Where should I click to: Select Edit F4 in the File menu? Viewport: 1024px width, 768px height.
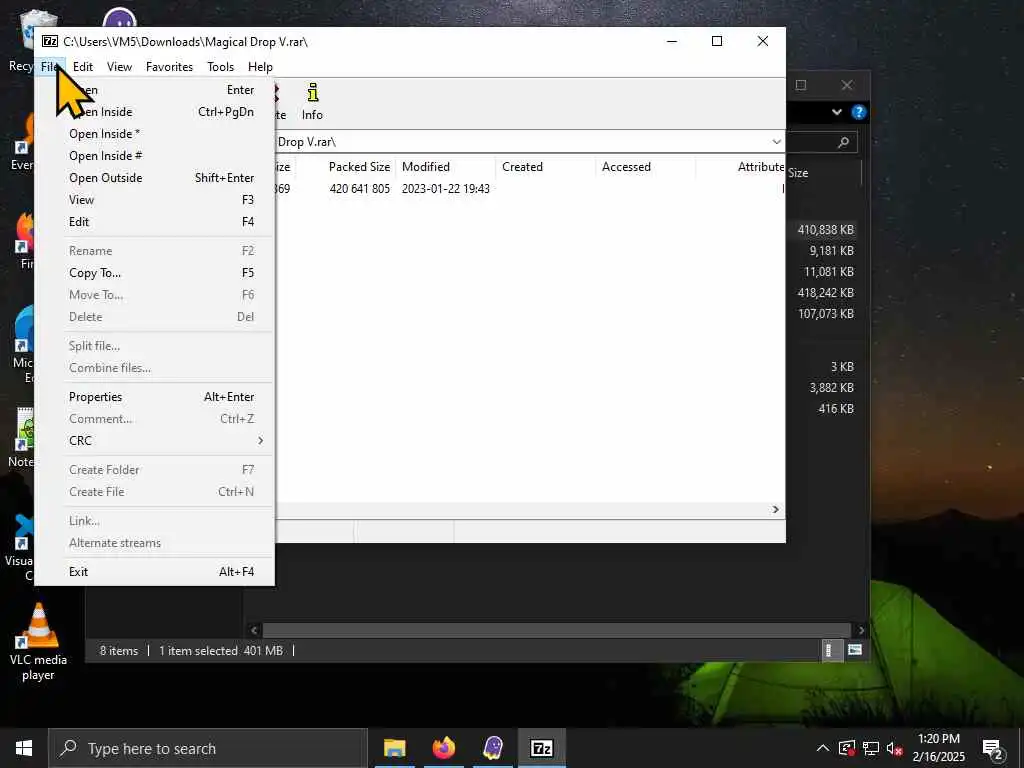click(x=155, y=222)
